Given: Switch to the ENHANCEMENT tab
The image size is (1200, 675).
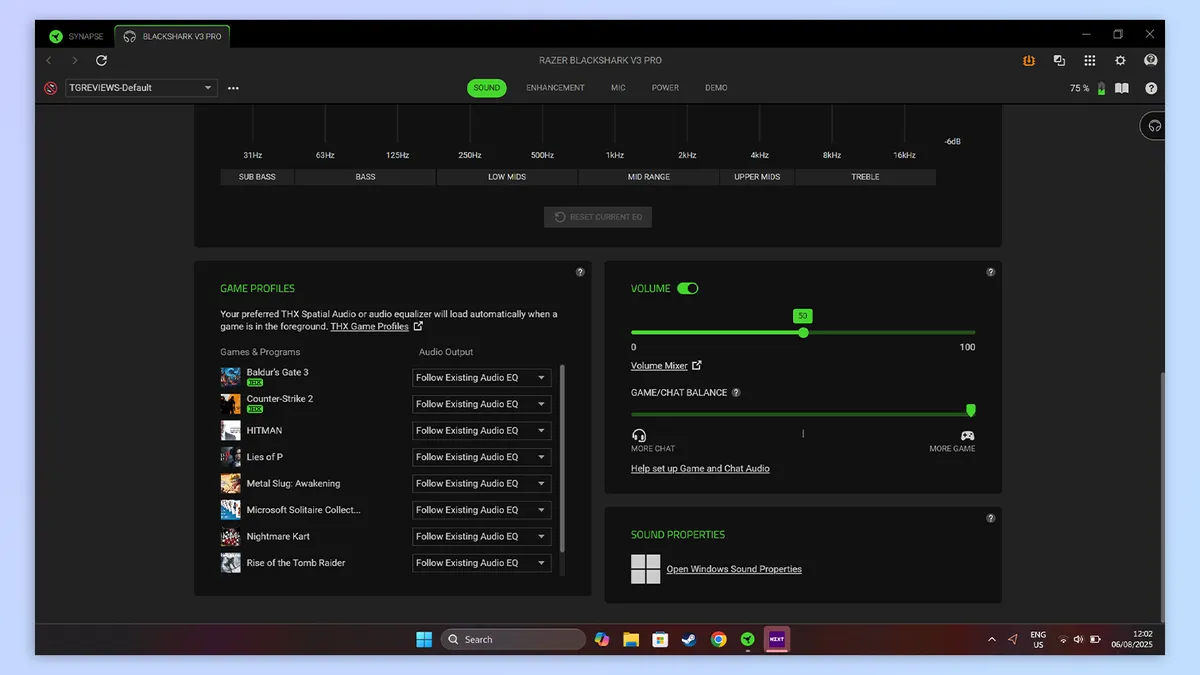Looking at the screenshot, I should (555, 88).
